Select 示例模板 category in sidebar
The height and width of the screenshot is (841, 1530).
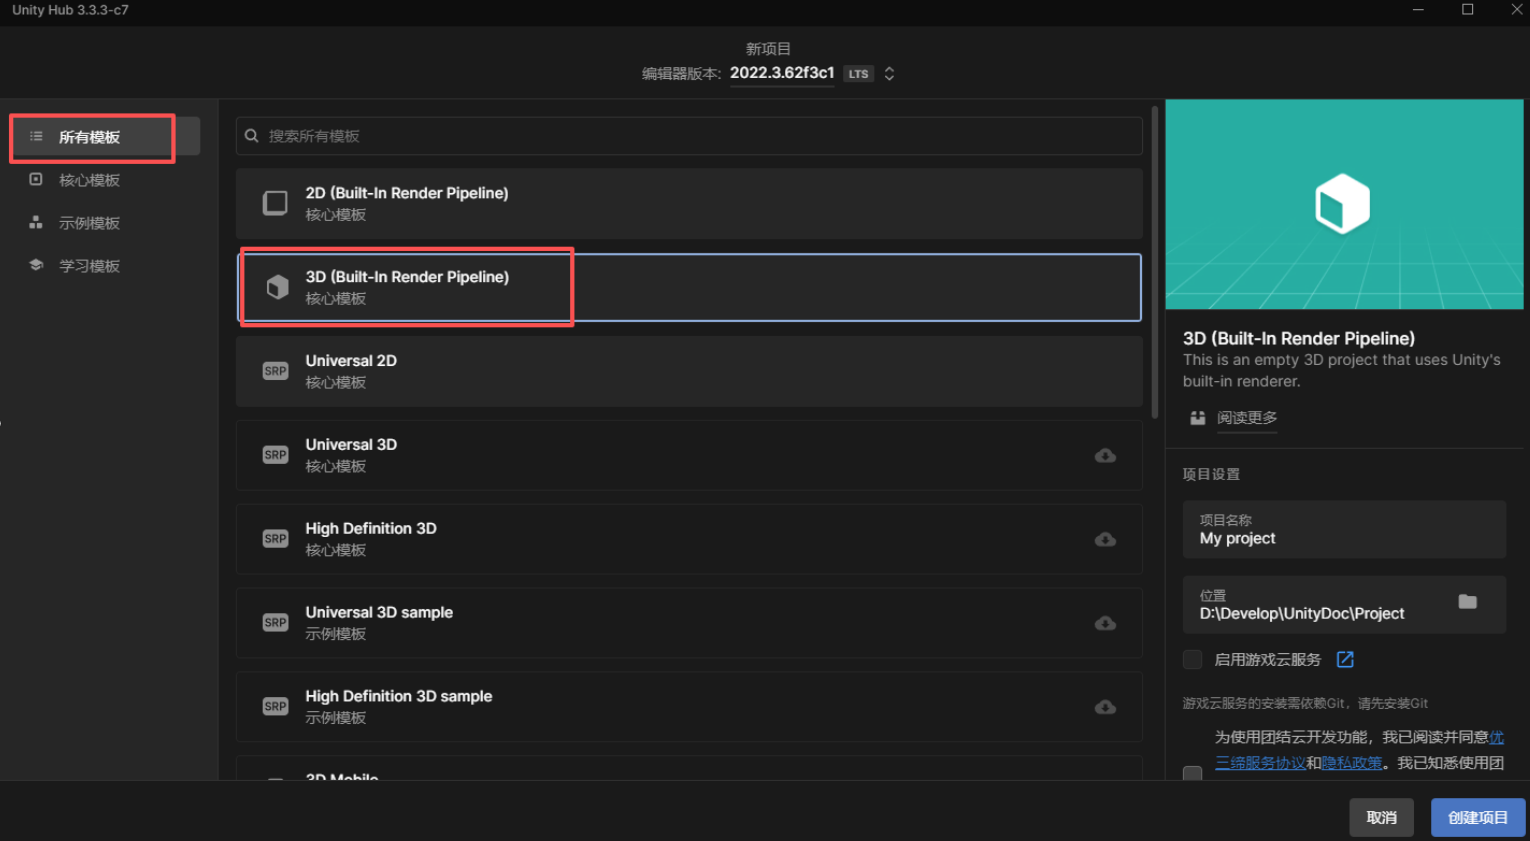[x=89, y=223]
